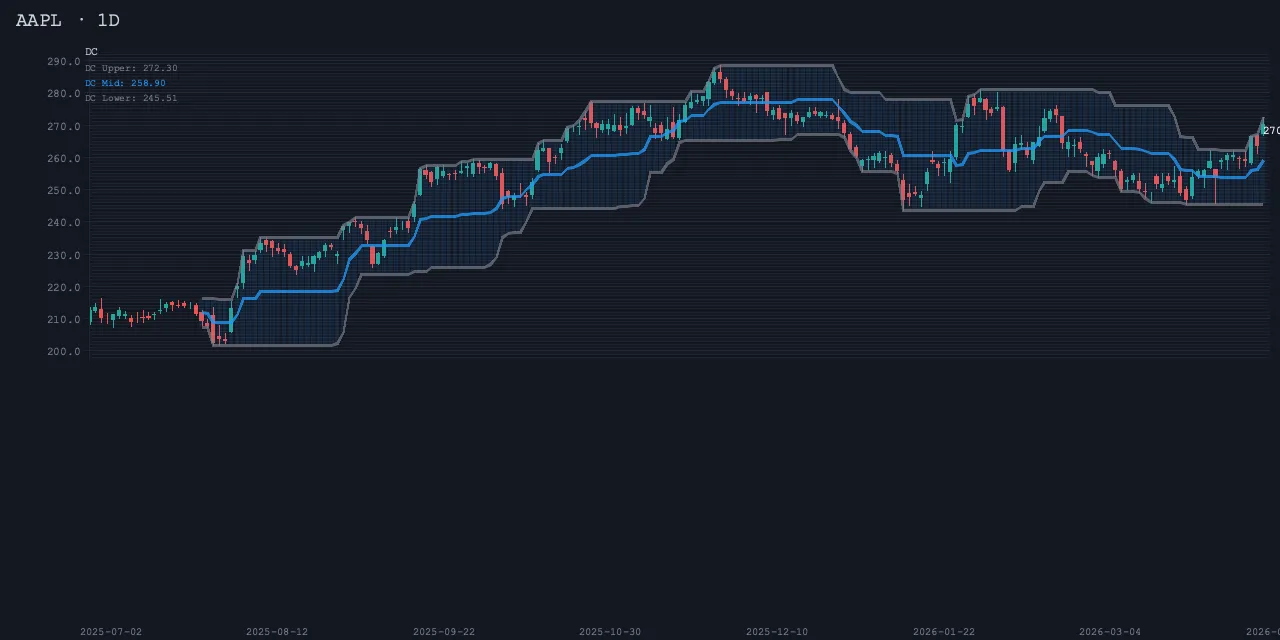This screenshot has width=1280, height=640.
Task: Select the blue DC Mid 258.90 legend entry
Action: 125,83
